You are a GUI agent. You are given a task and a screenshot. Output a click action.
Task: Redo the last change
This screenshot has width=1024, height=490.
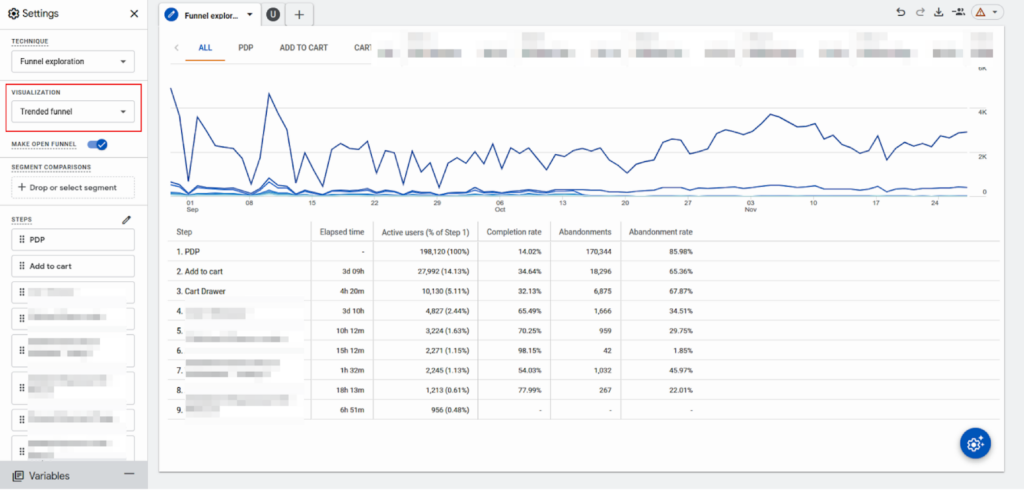coord(920,12)
